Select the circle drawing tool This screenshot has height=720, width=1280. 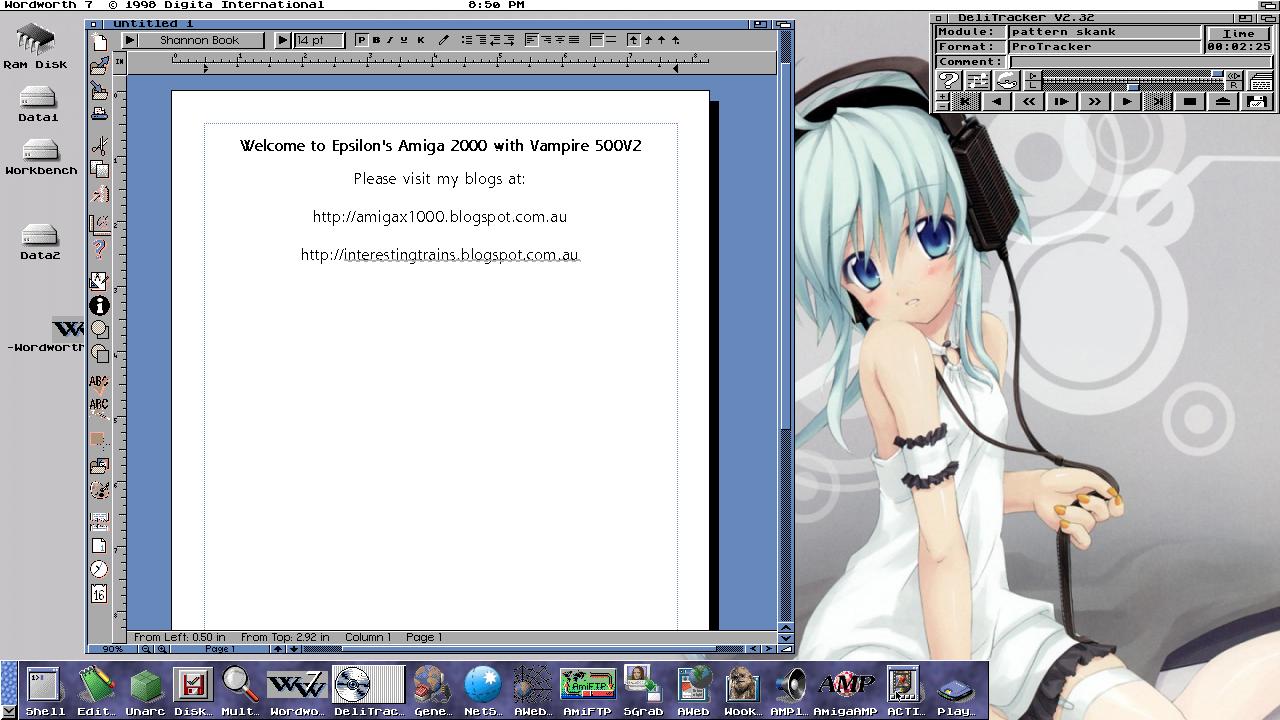pyautogui.click(x=99, y=329)
